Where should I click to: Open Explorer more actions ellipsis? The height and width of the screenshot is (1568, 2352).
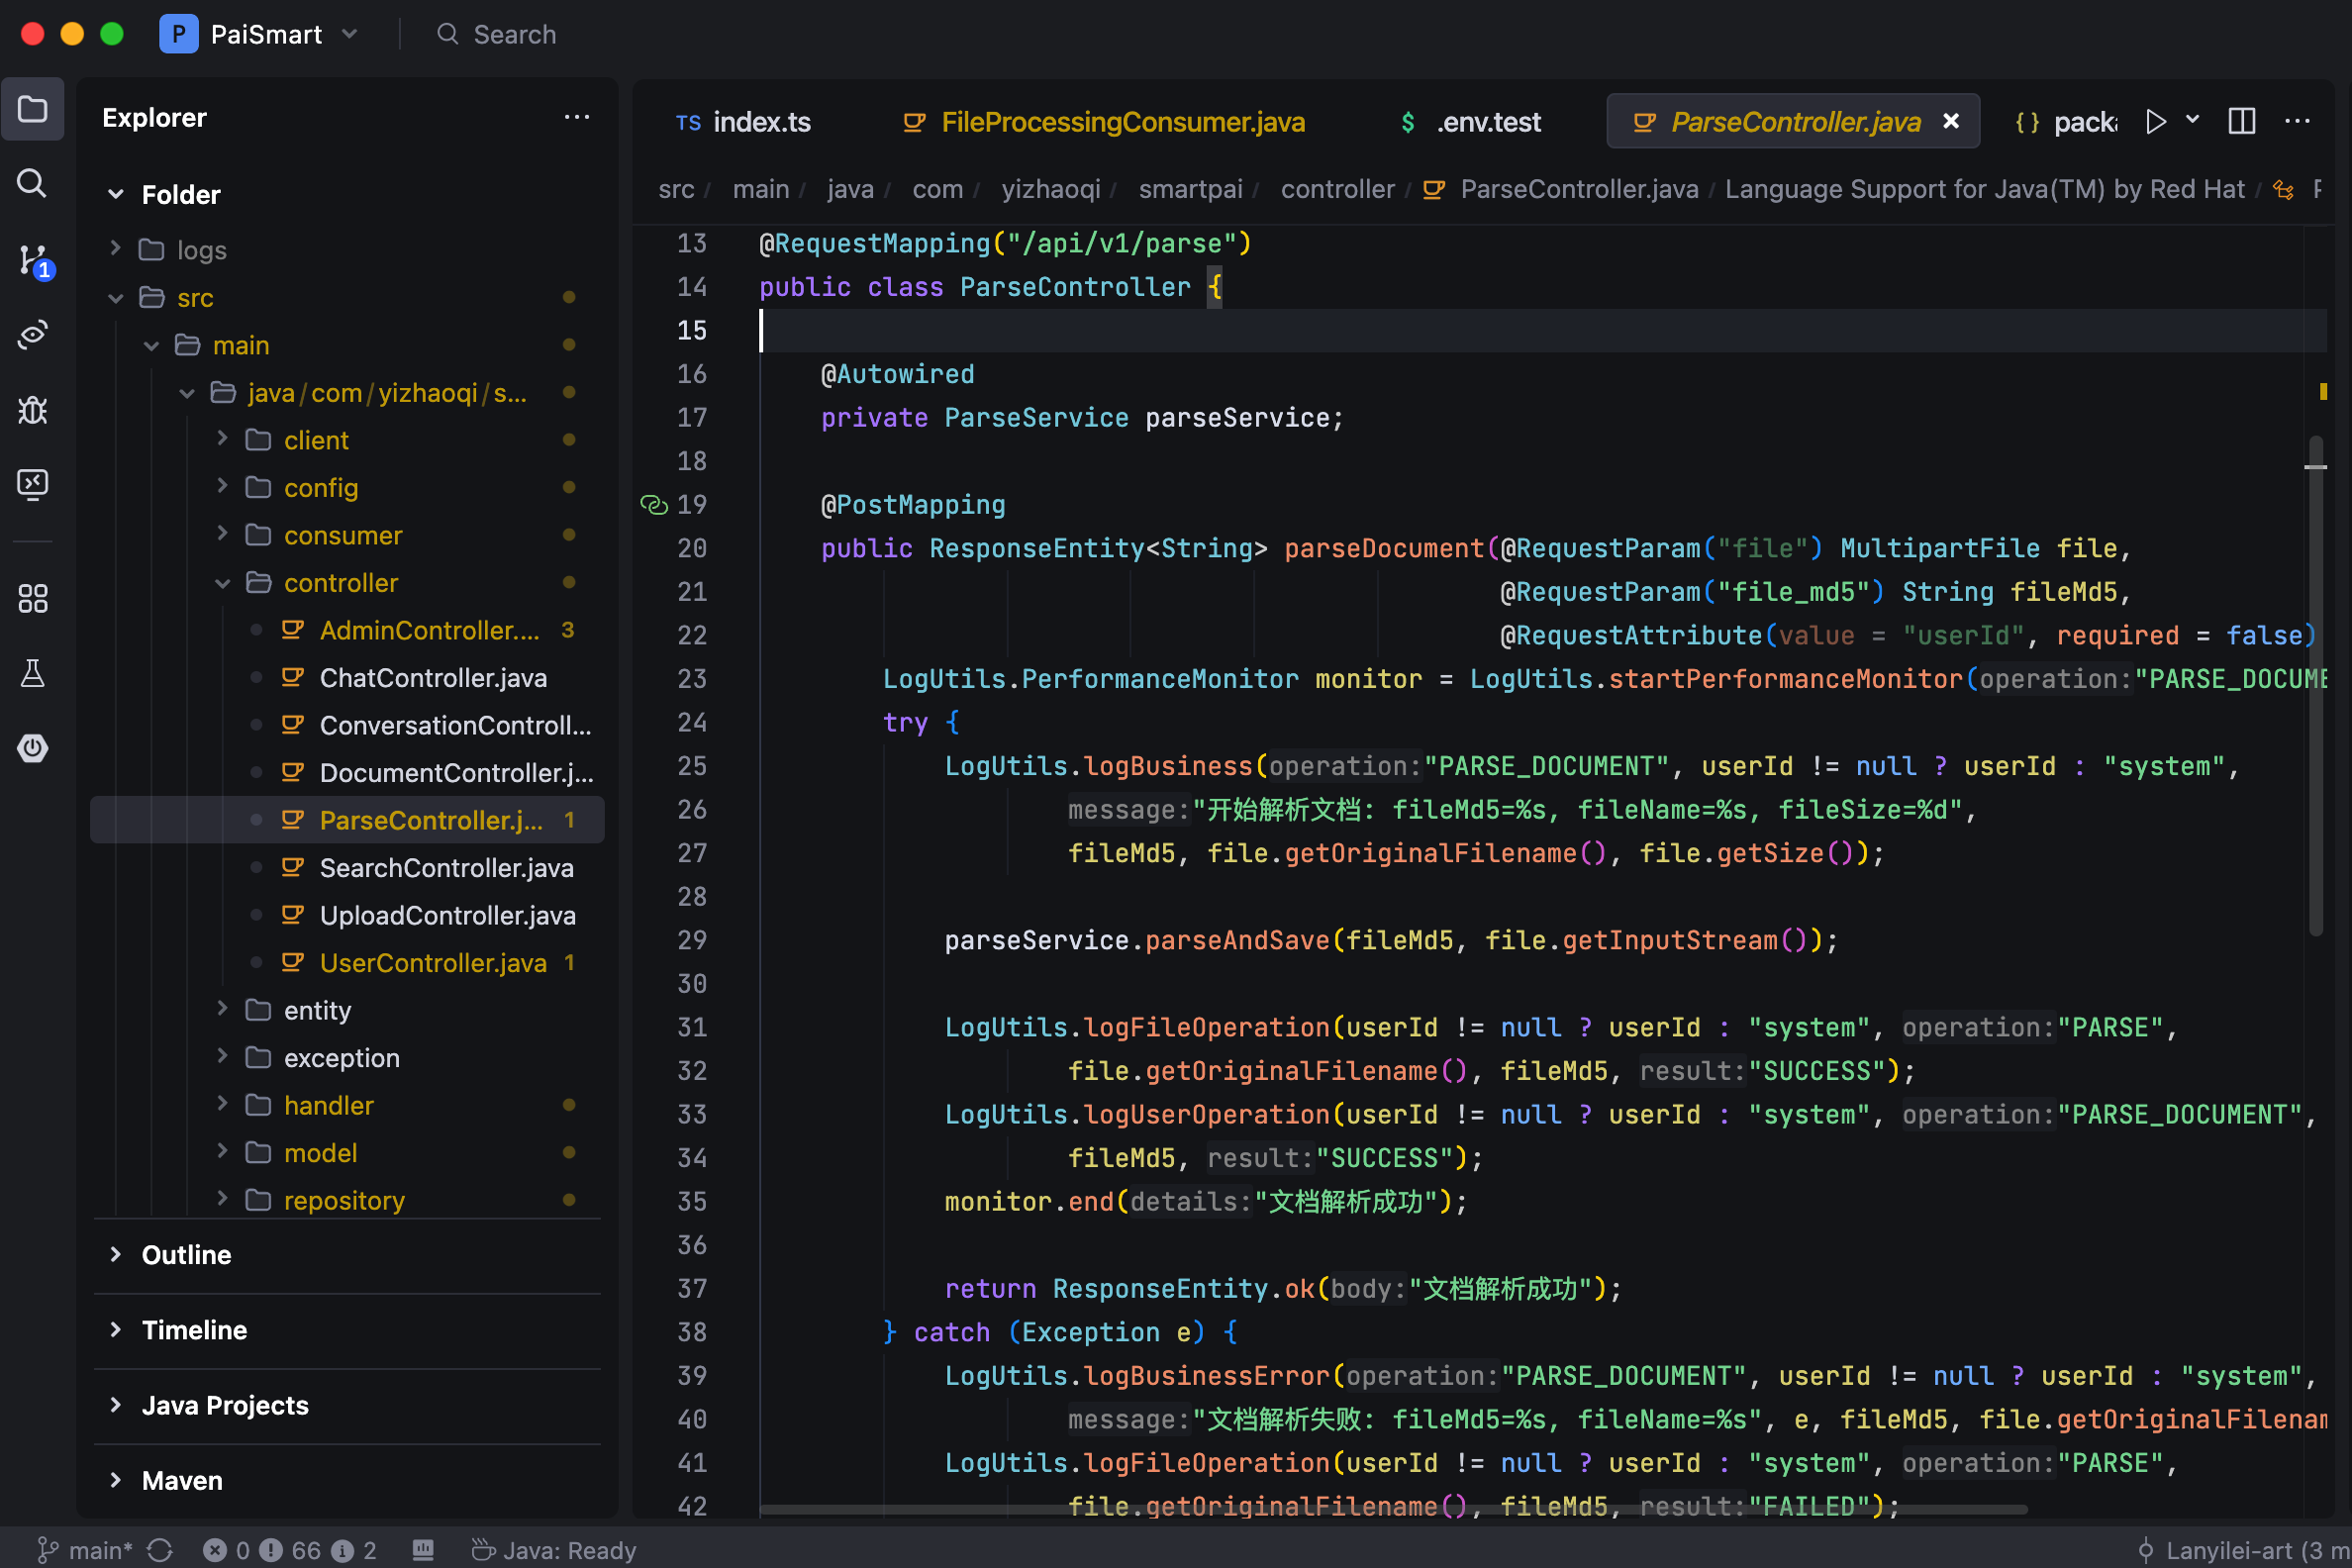[x=576, y=117]
